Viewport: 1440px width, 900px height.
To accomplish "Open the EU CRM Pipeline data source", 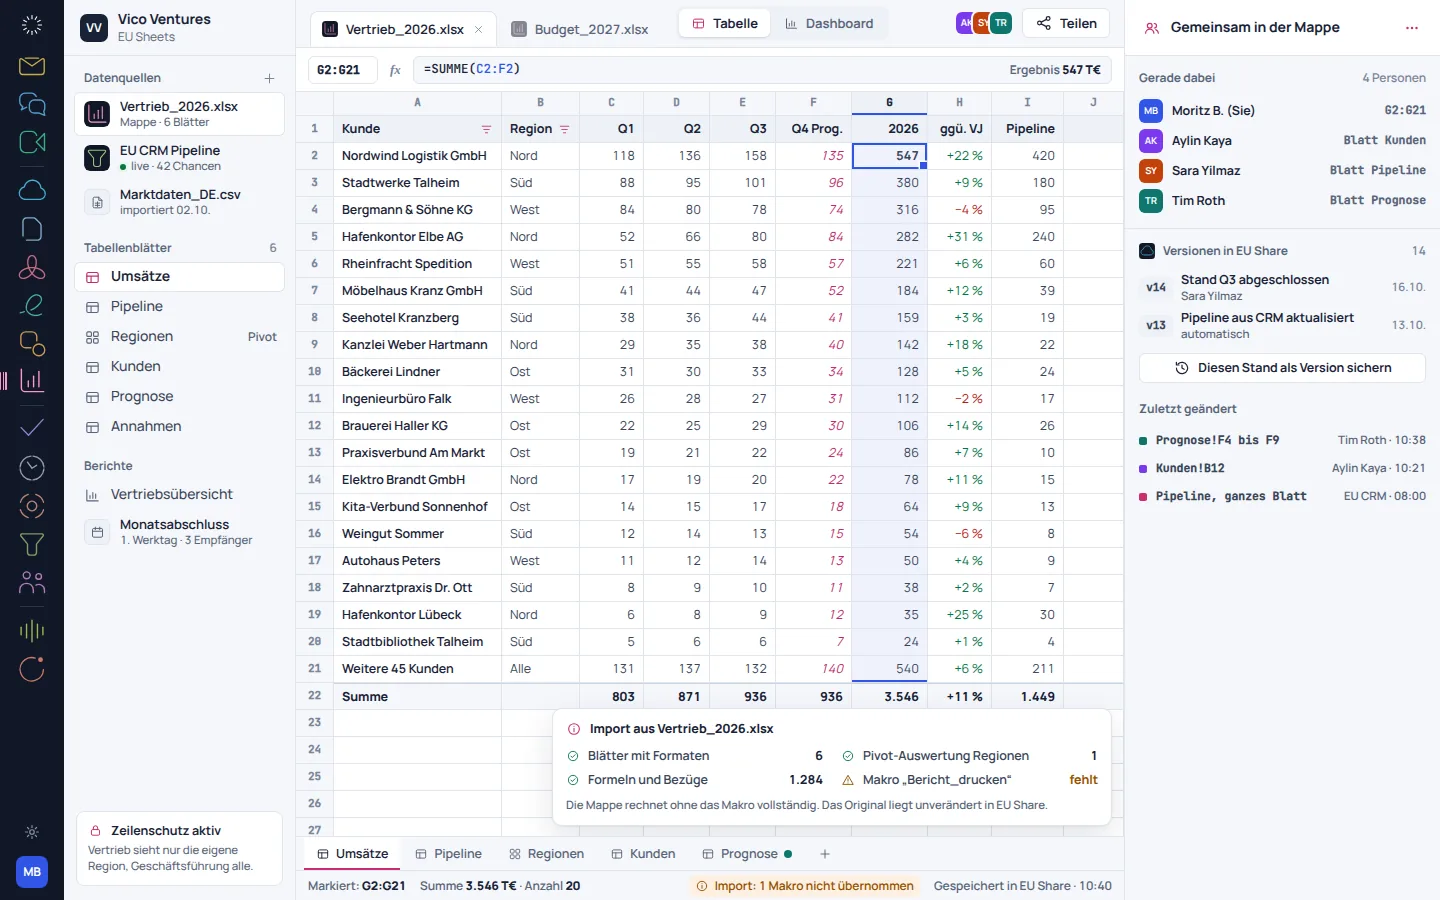I will 179,158.
